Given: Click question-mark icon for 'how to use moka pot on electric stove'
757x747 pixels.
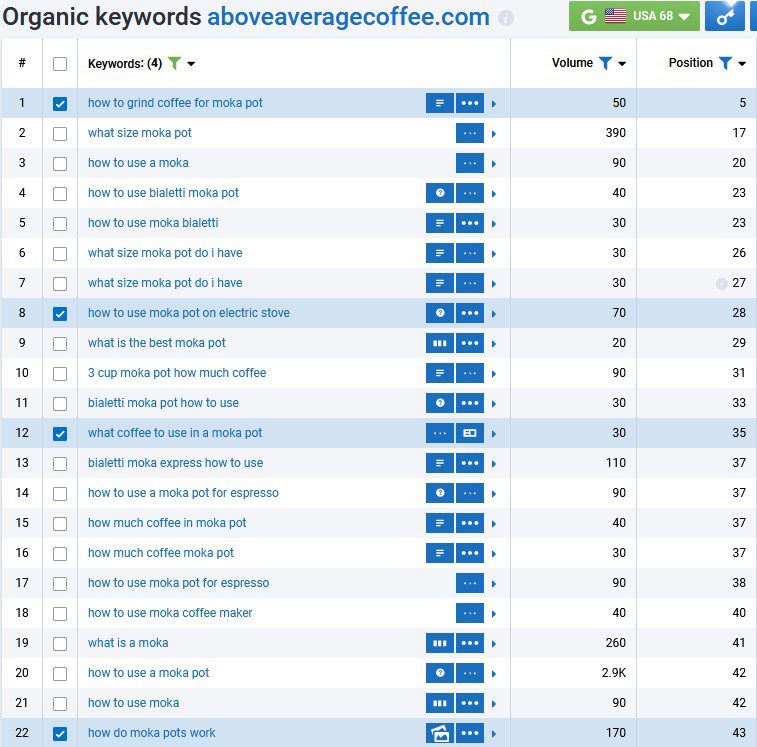Looking at the screenshot, I should coord(440,313).
